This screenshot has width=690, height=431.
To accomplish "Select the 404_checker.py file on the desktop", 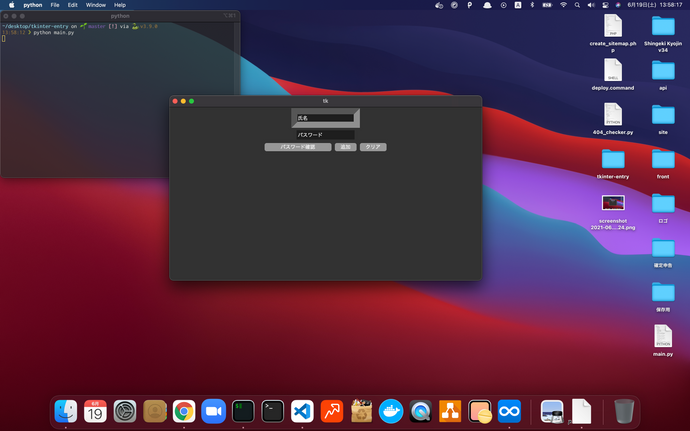I will pyautogui.click(x=613, y=114).
